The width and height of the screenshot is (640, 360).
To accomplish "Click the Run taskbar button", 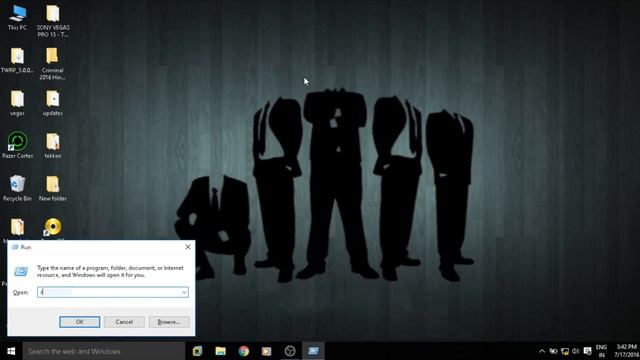I will [x=313, y=351].
